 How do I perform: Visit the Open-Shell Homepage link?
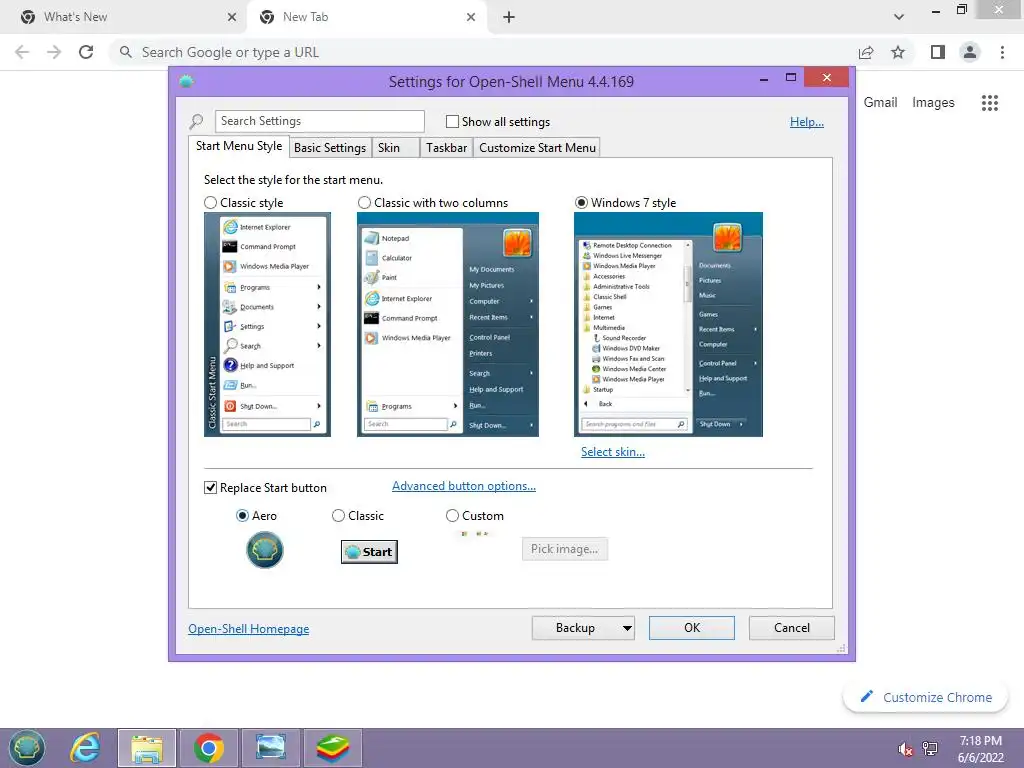coord(249,629)
